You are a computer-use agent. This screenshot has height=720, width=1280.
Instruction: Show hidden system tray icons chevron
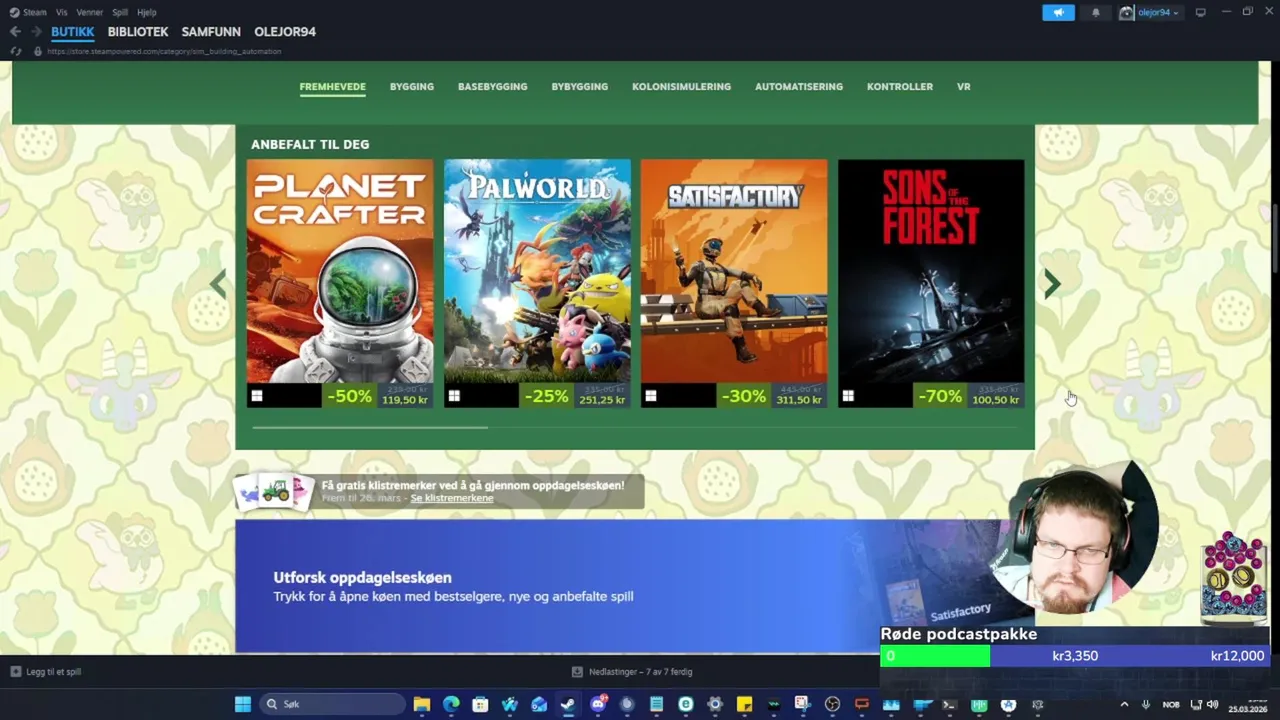coord(1124,705)
